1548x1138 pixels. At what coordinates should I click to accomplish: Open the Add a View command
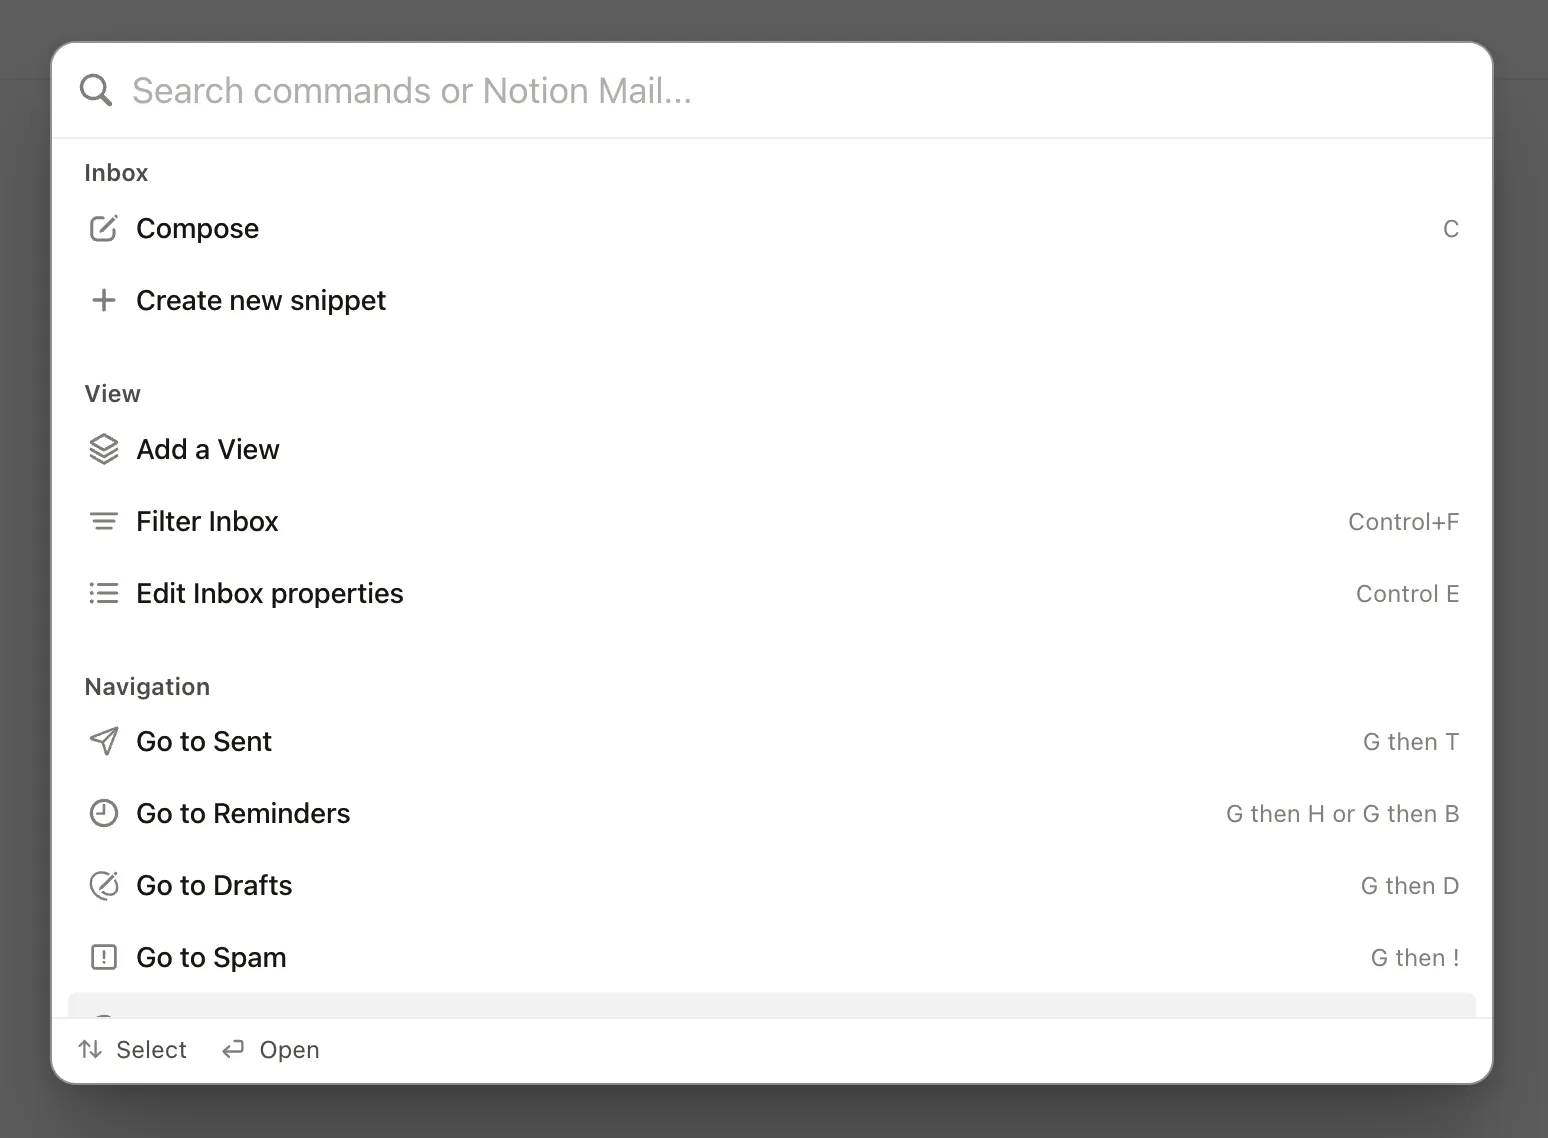[x=208, y=450]
